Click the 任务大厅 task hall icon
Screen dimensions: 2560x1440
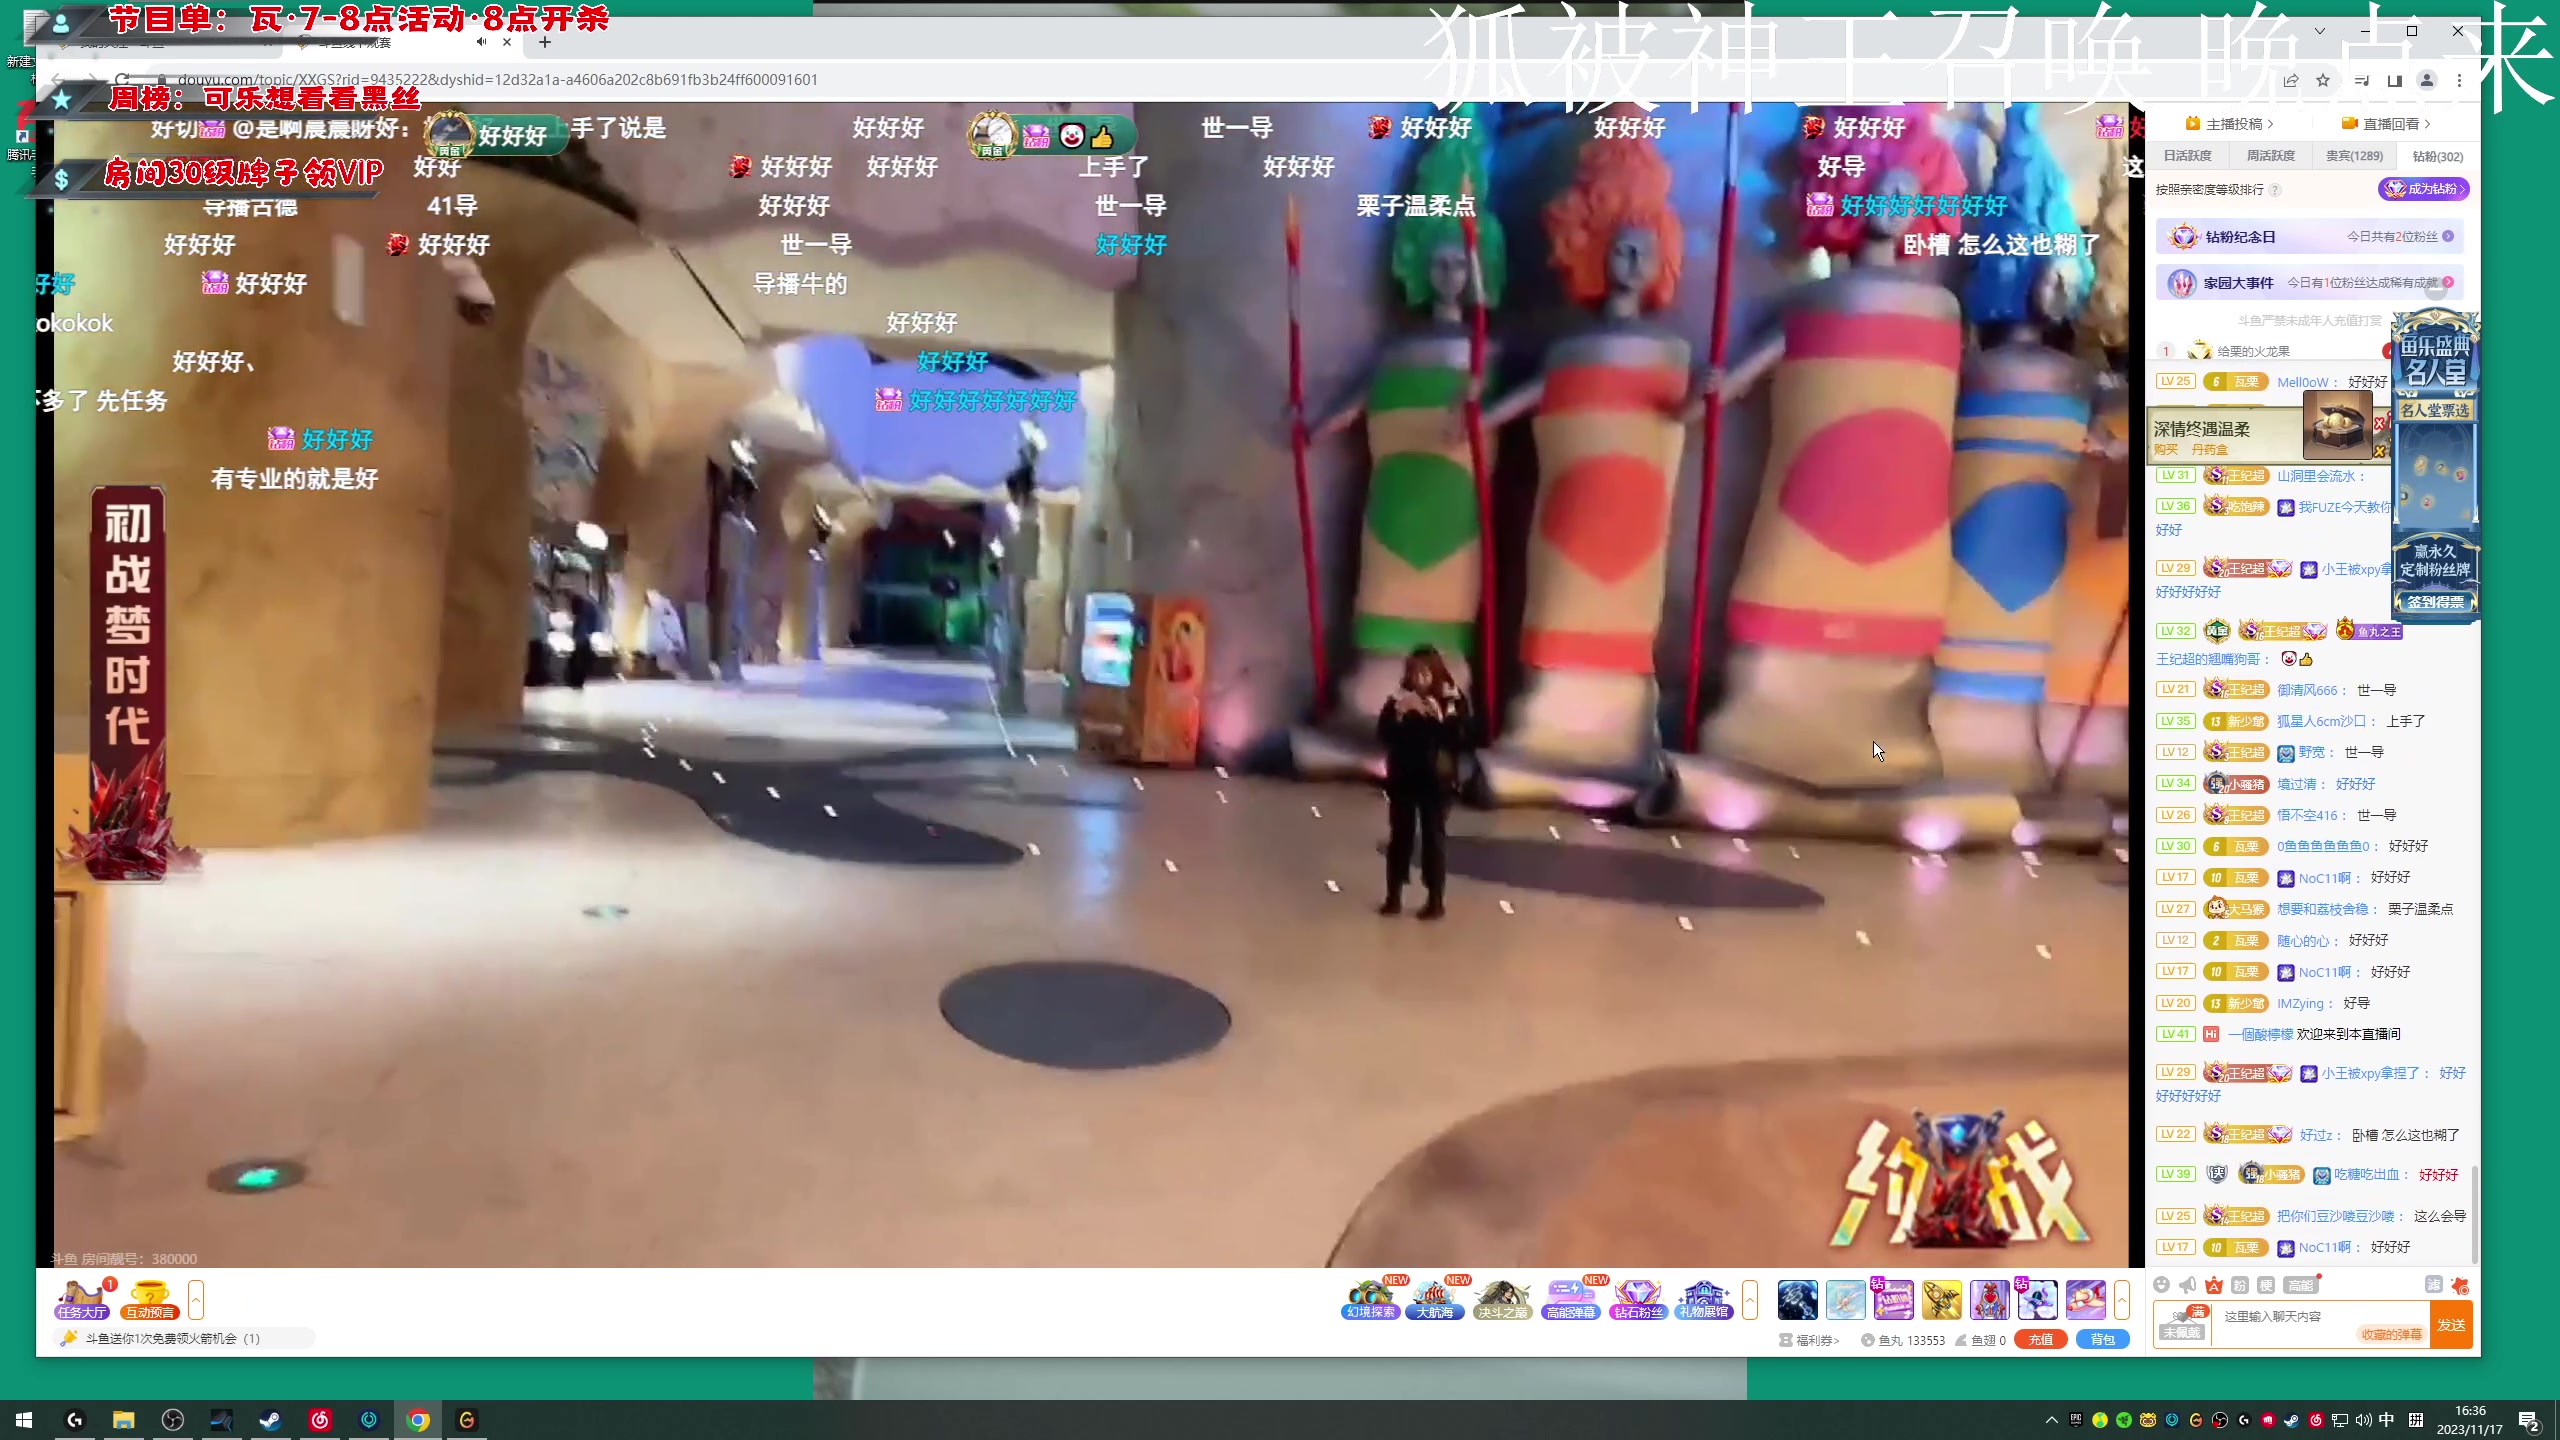(x=82, y=1299)
